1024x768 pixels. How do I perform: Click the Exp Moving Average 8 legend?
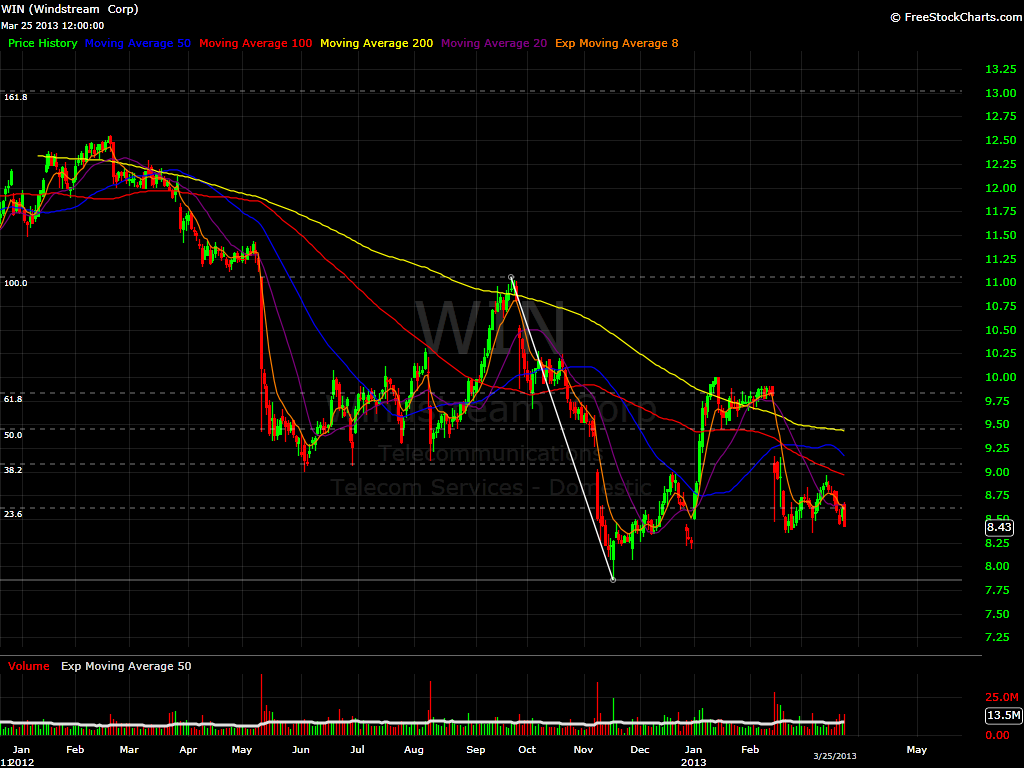tap(609, 44)
